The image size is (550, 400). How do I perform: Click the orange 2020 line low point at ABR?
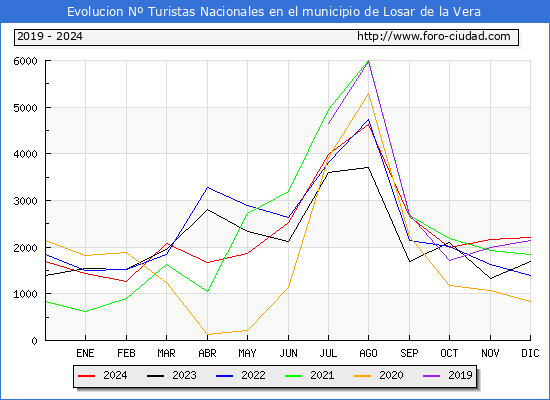pos(207,334)
